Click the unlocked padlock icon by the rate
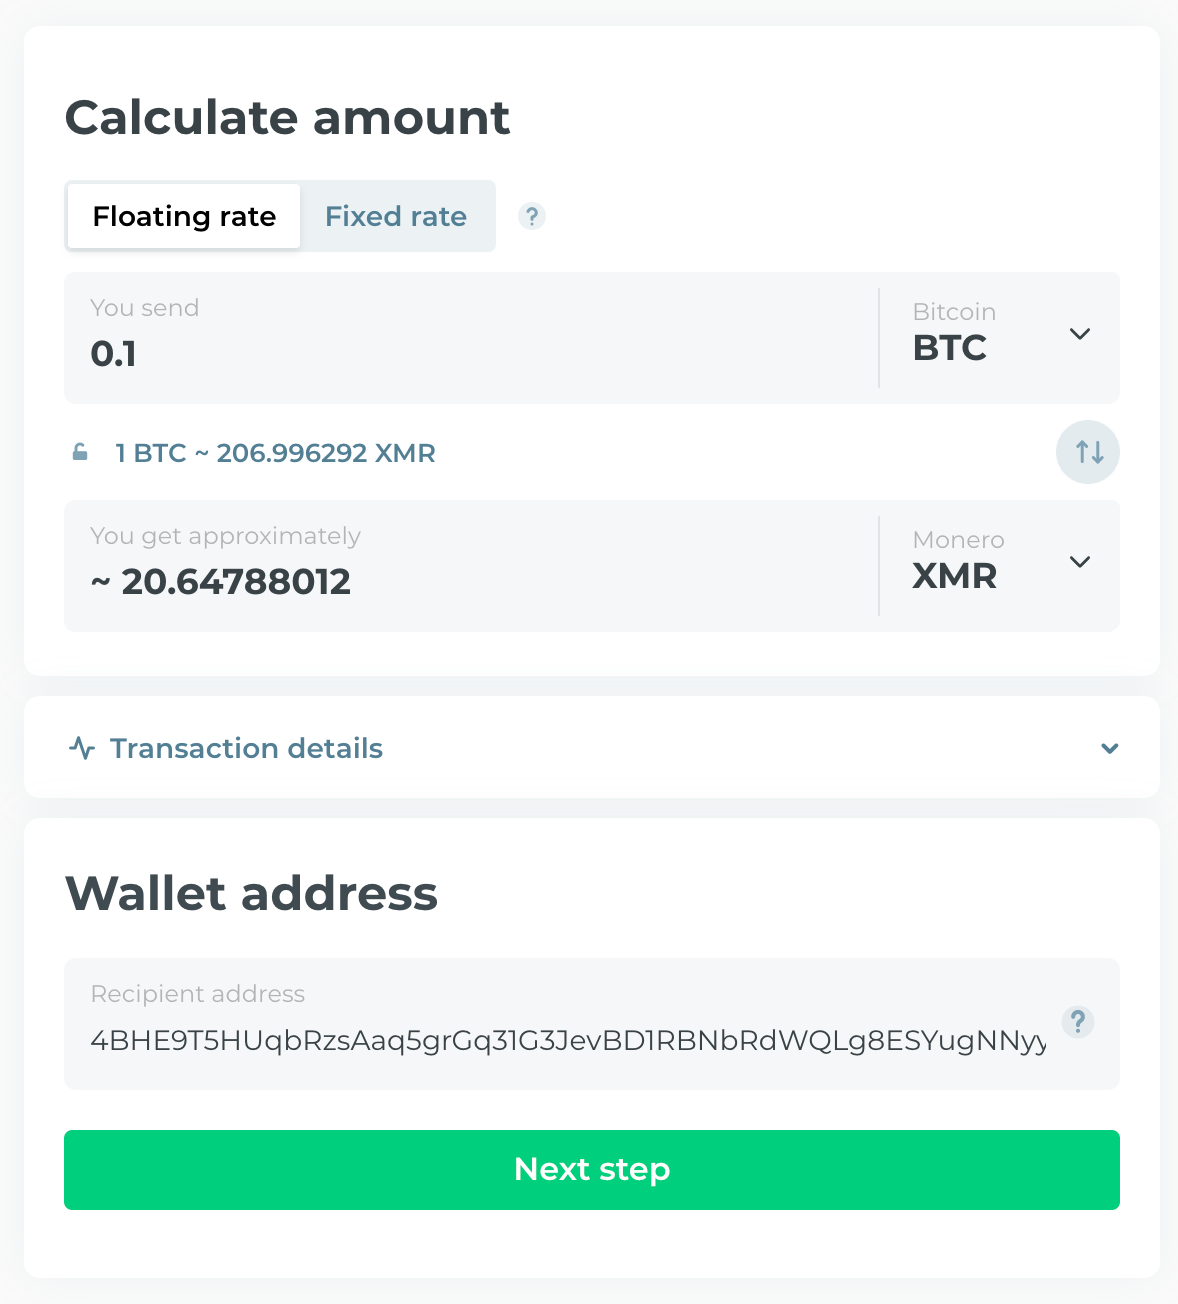 pos(80,453)
